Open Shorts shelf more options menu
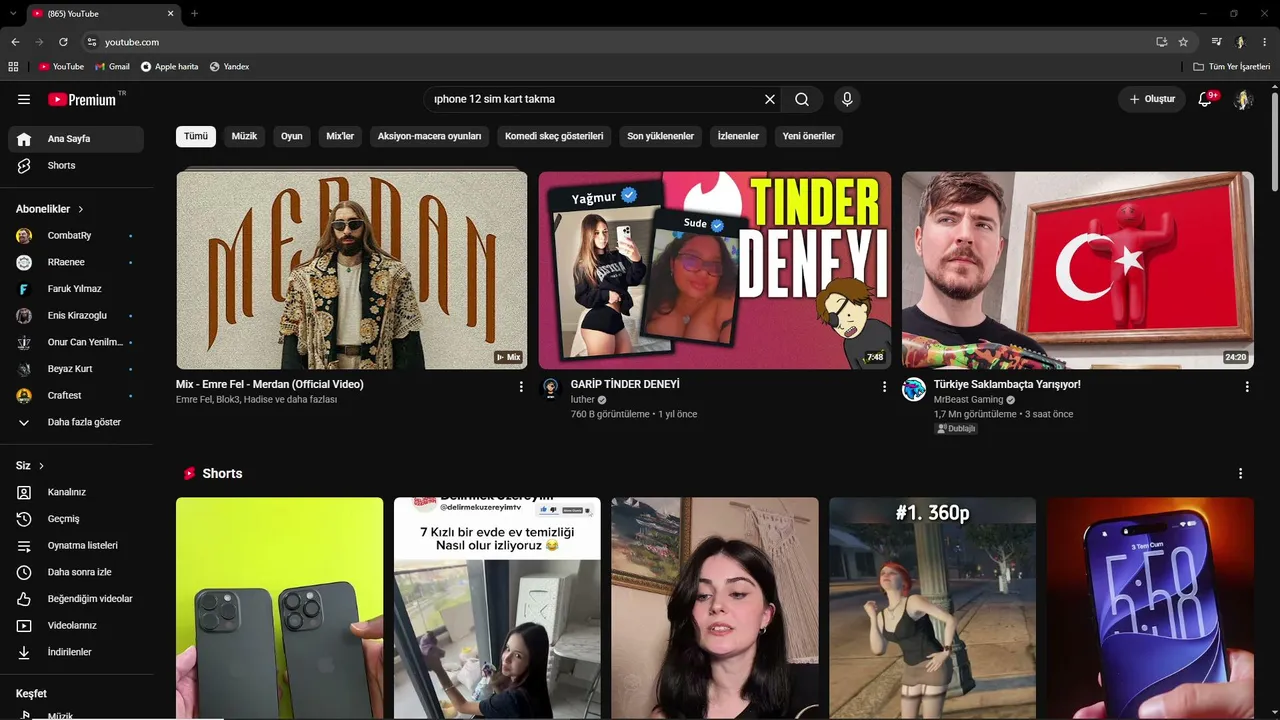 click(1241, 473)
